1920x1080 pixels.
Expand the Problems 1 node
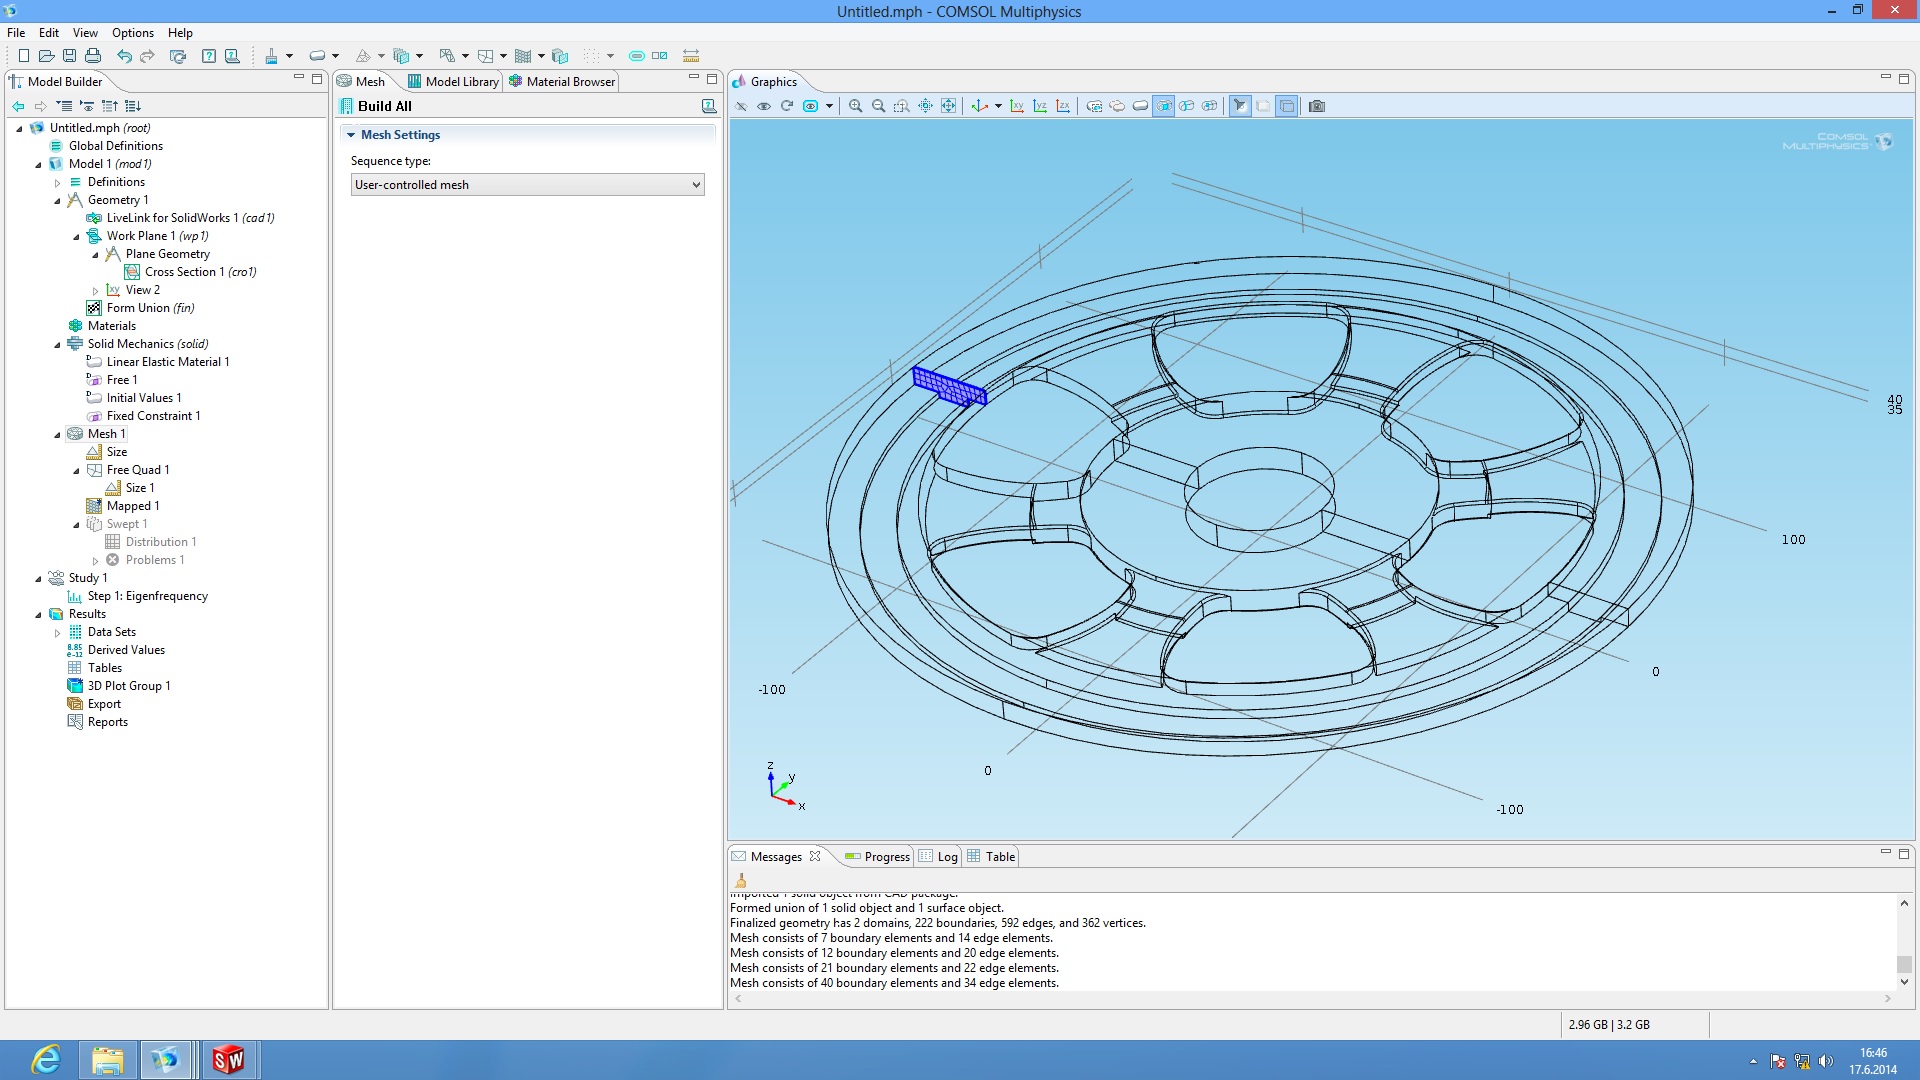point(95,561)
